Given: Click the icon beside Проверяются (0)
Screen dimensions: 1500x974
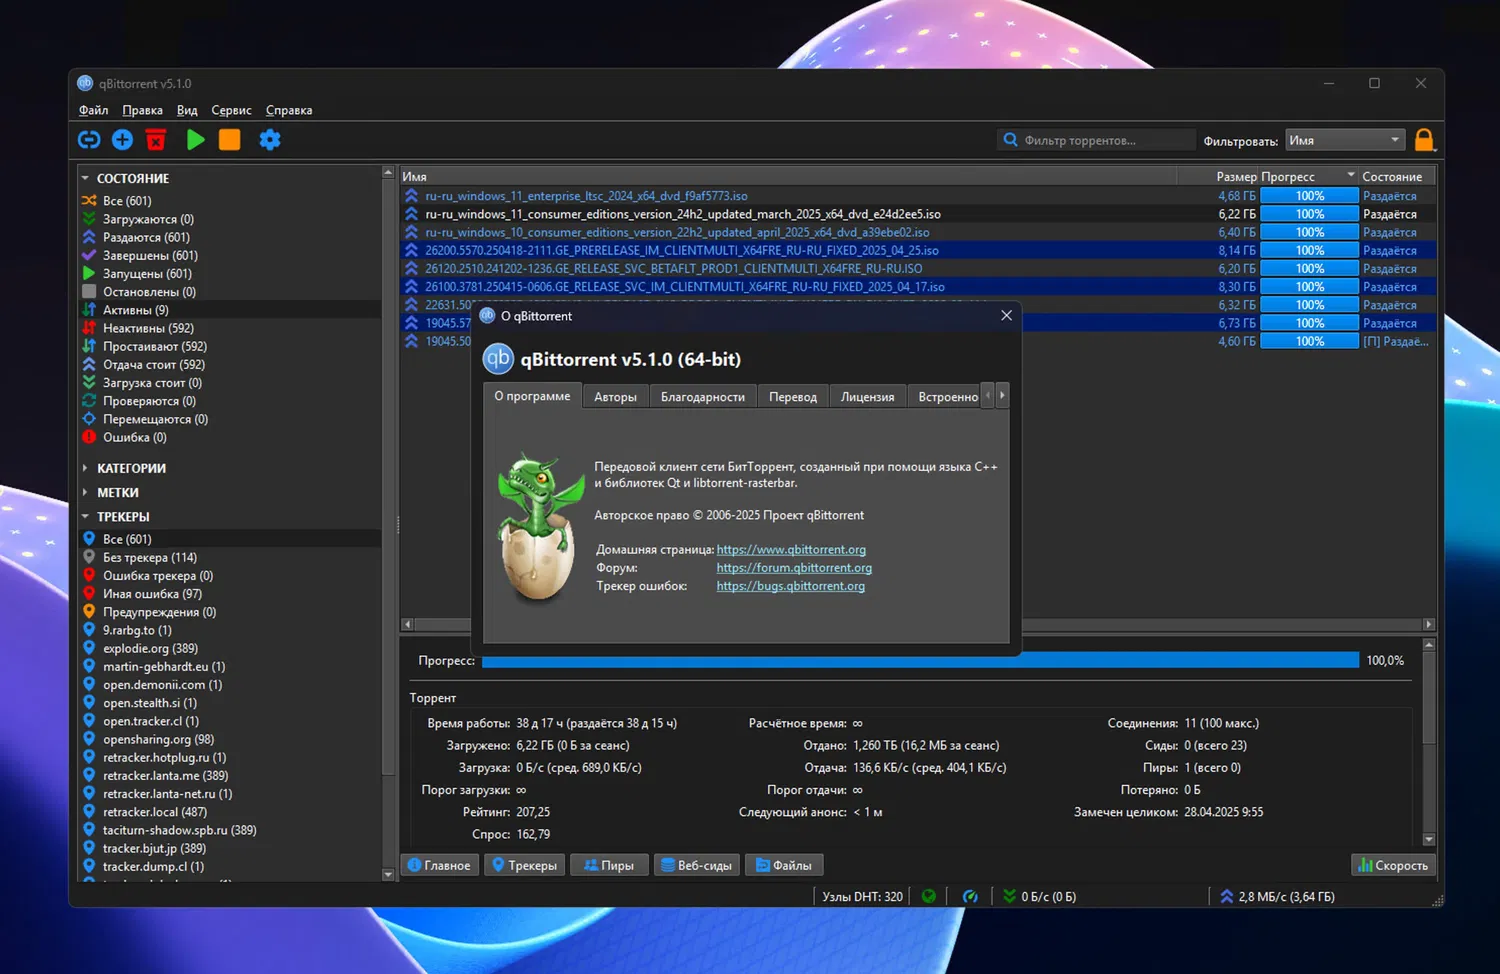Looking at the screenshot, I should (89, 401).
